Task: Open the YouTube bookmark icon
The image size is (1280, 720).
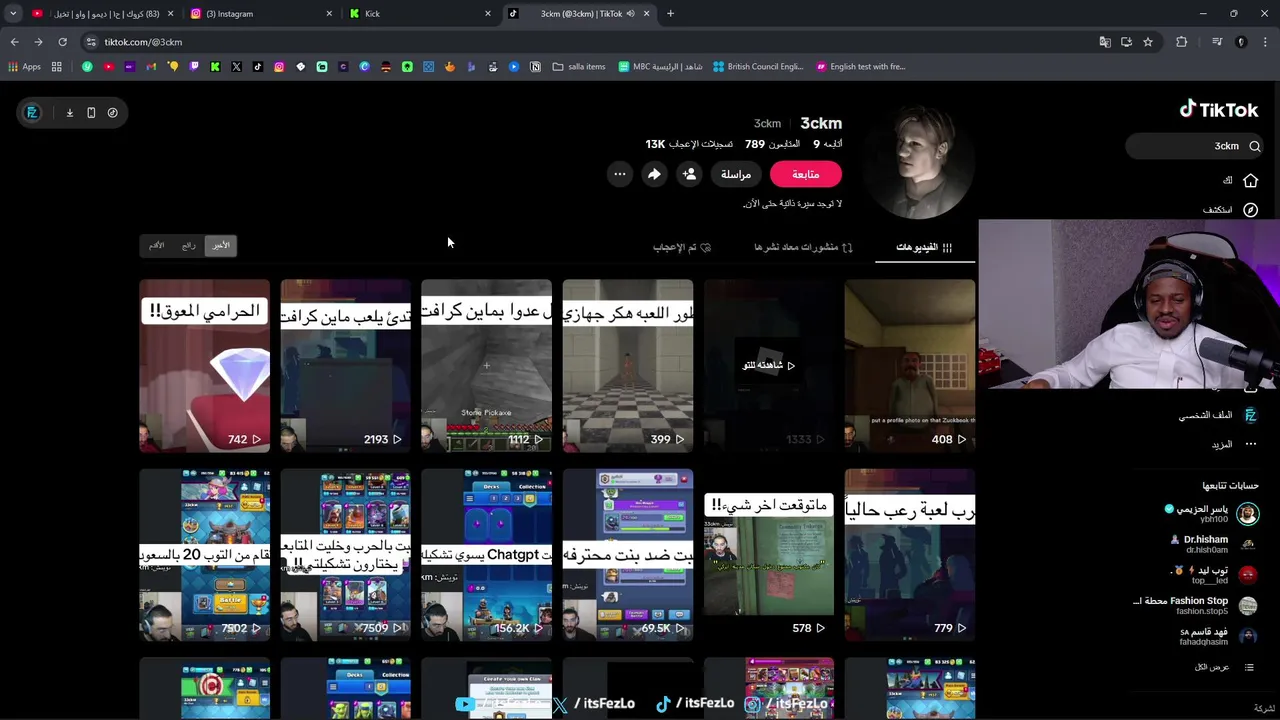Action: tap(109, 67)
